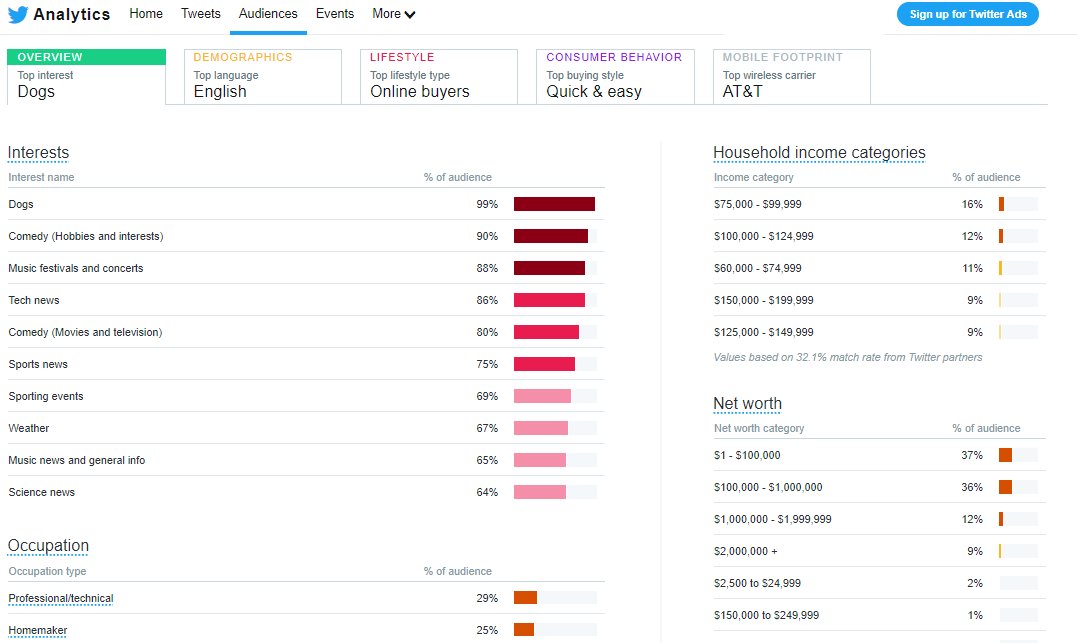Click the Twitter bird logo

coord(19,15)
